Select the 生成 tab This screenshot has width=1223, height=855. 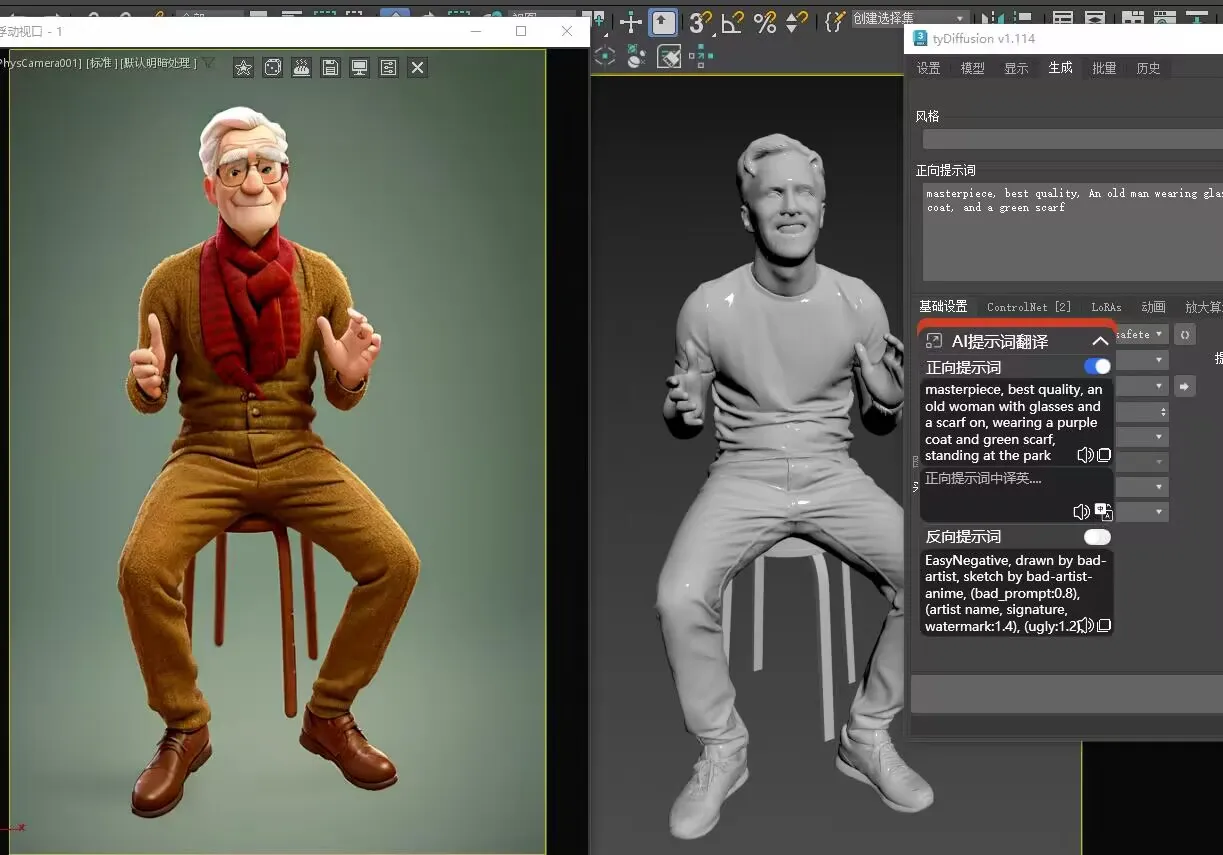pos(1061,68)
